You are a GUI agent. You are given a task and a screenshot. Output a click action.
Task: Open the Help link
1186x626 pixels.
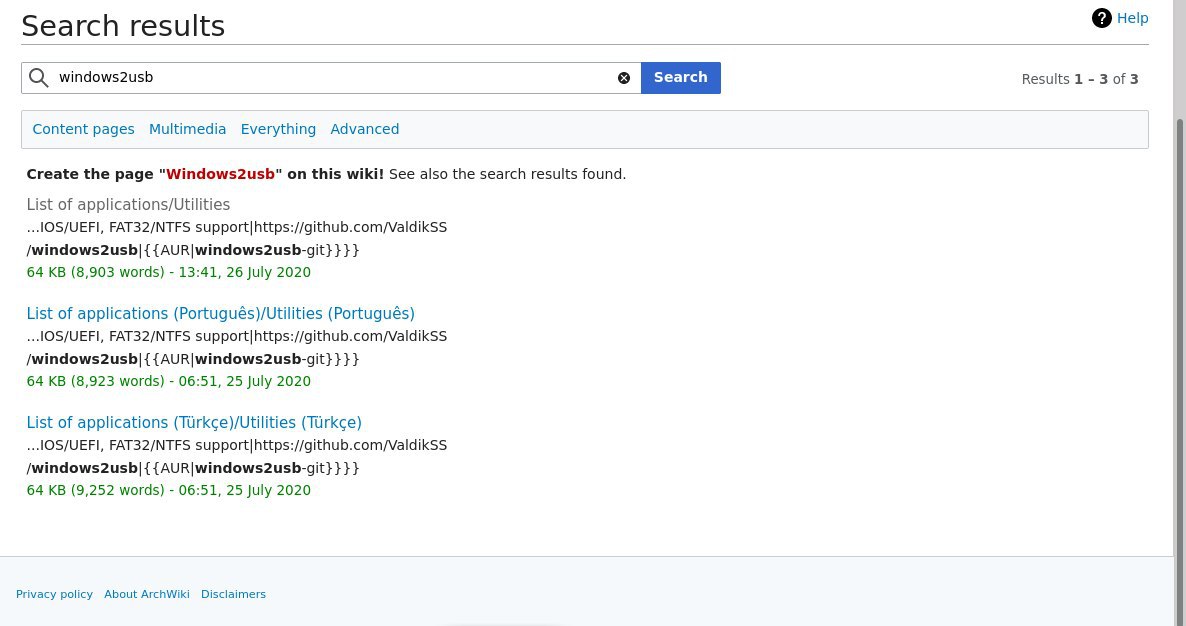pos(1132,18)
